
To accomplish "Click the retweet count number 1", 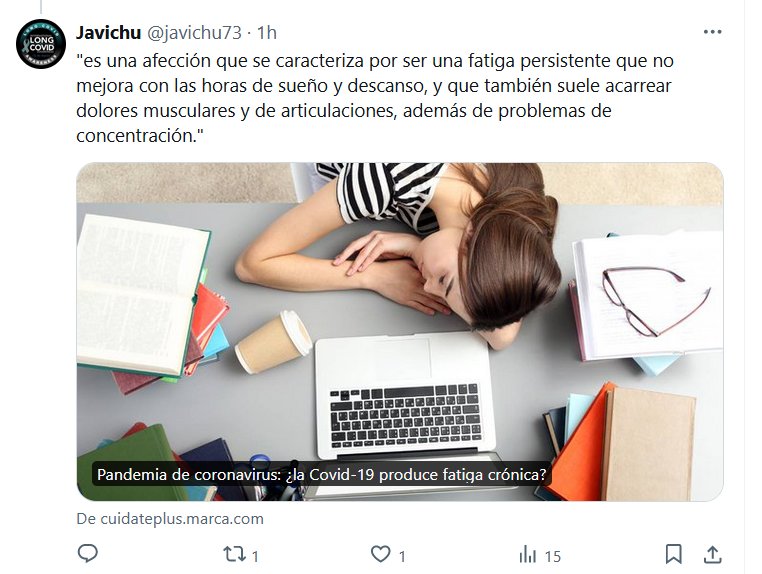I will tap(255, 556).
